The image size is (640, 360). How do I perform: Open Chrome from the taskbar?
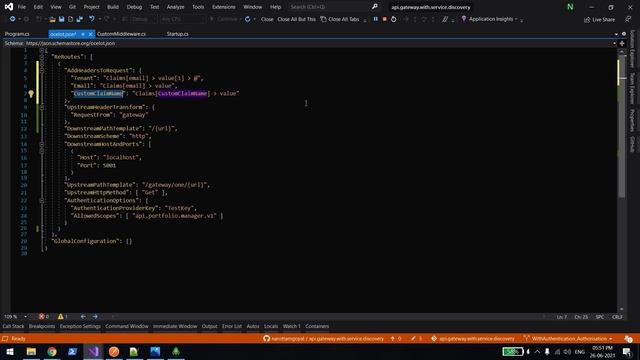tap(52, 351)
